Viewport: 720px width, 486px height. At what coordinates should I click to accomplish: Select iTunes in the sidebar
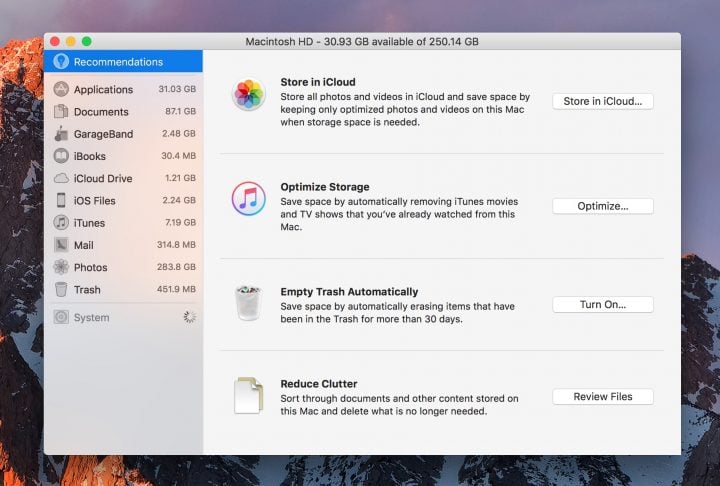click(x=123, y=222)
